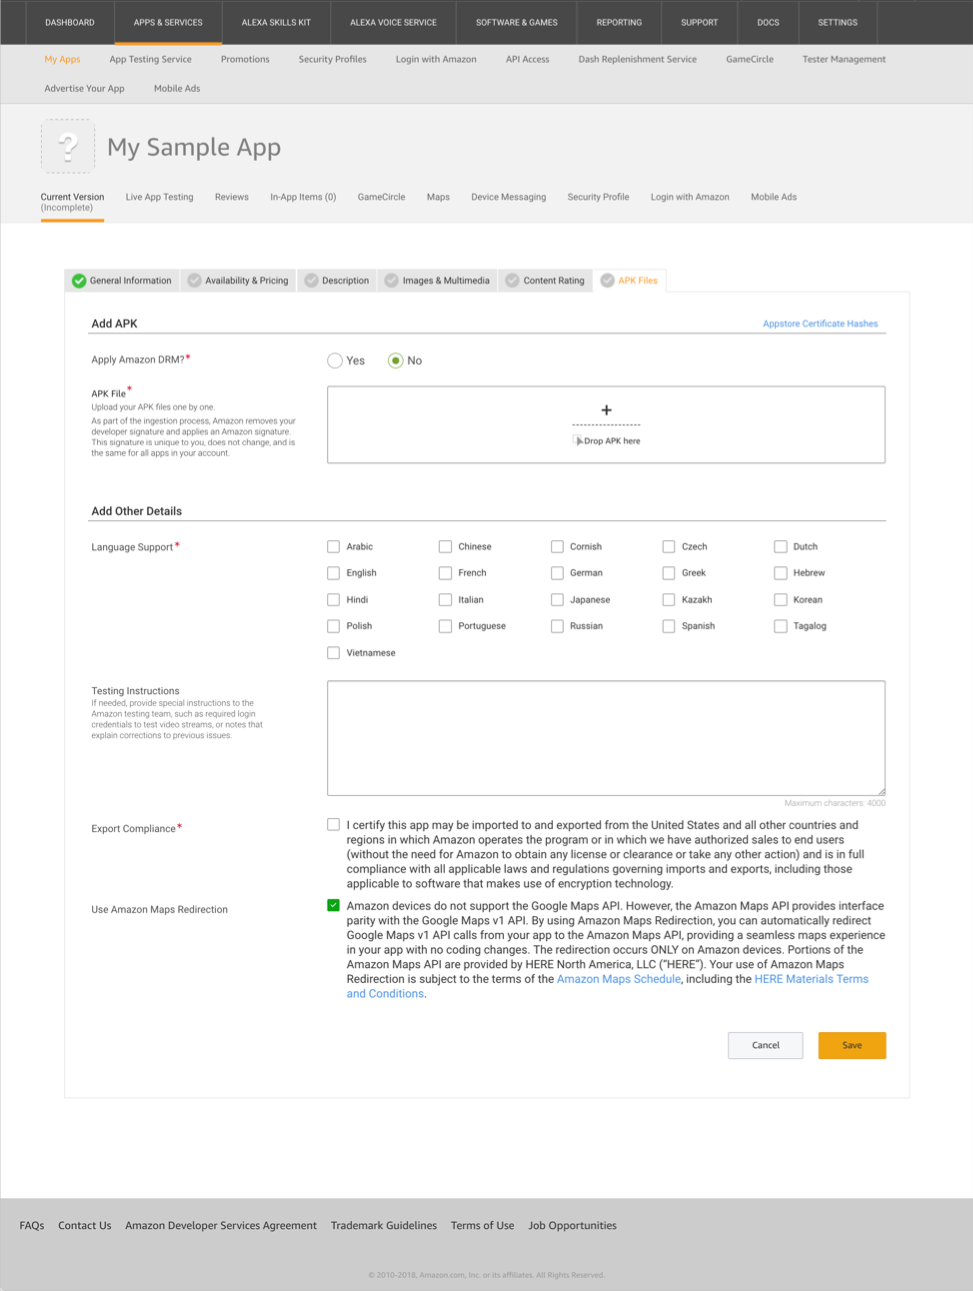Click inside the Testing Instructions text area
This screenshot has height=1291, width=973.
tap(606, 738)
